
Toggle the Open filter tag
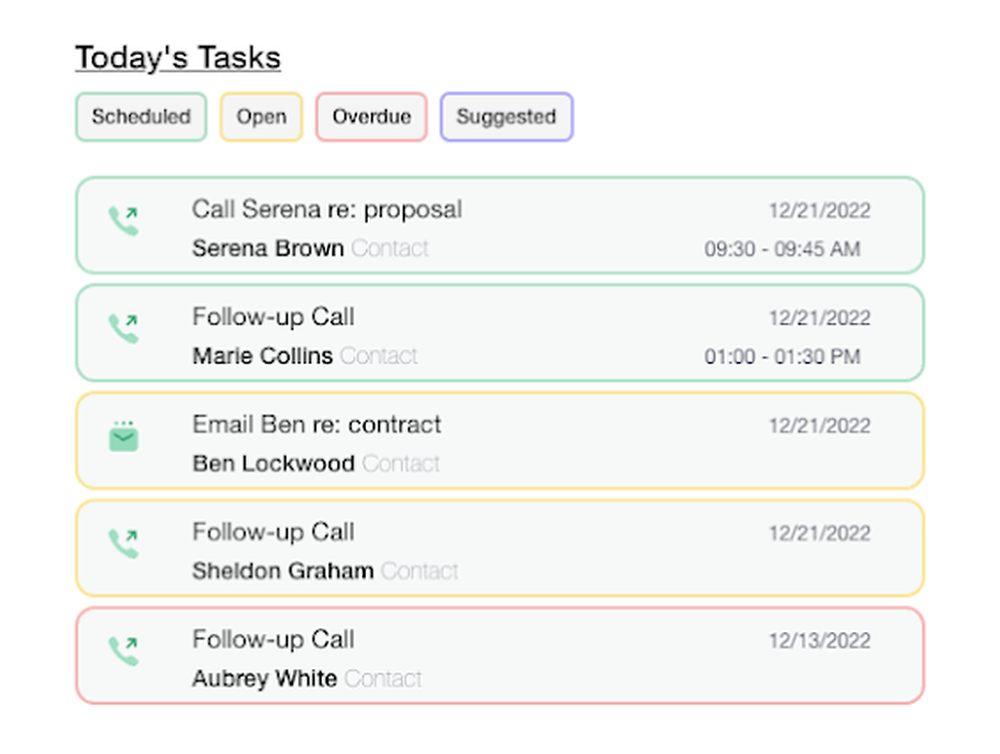click(x=261, y=117)
